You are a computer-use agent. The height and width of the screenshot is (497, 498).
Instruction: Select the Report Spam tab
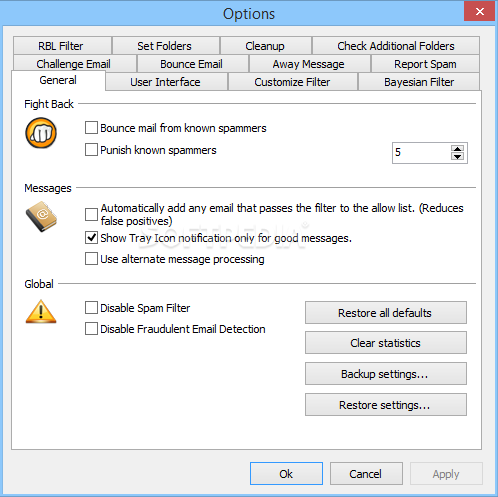[425, 64]
